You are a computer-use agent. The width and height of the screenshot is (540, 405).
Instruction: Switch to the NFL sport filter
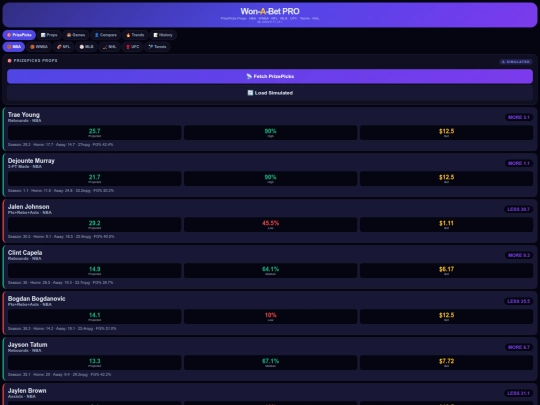(63, 47)
